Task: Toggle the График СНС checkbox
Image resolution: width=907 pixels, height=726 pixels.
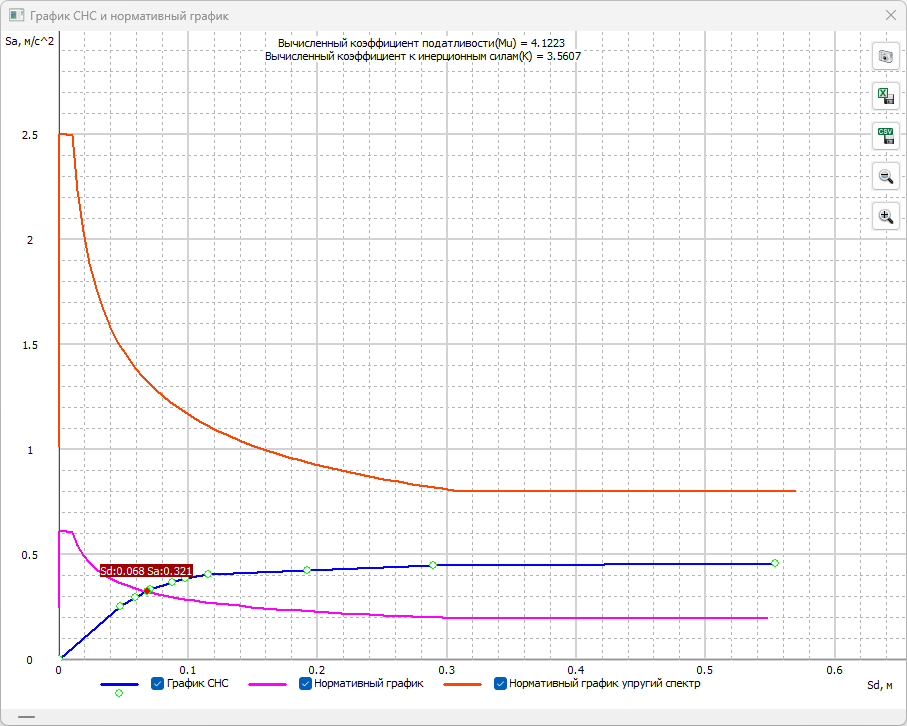Action: (157, 684)
